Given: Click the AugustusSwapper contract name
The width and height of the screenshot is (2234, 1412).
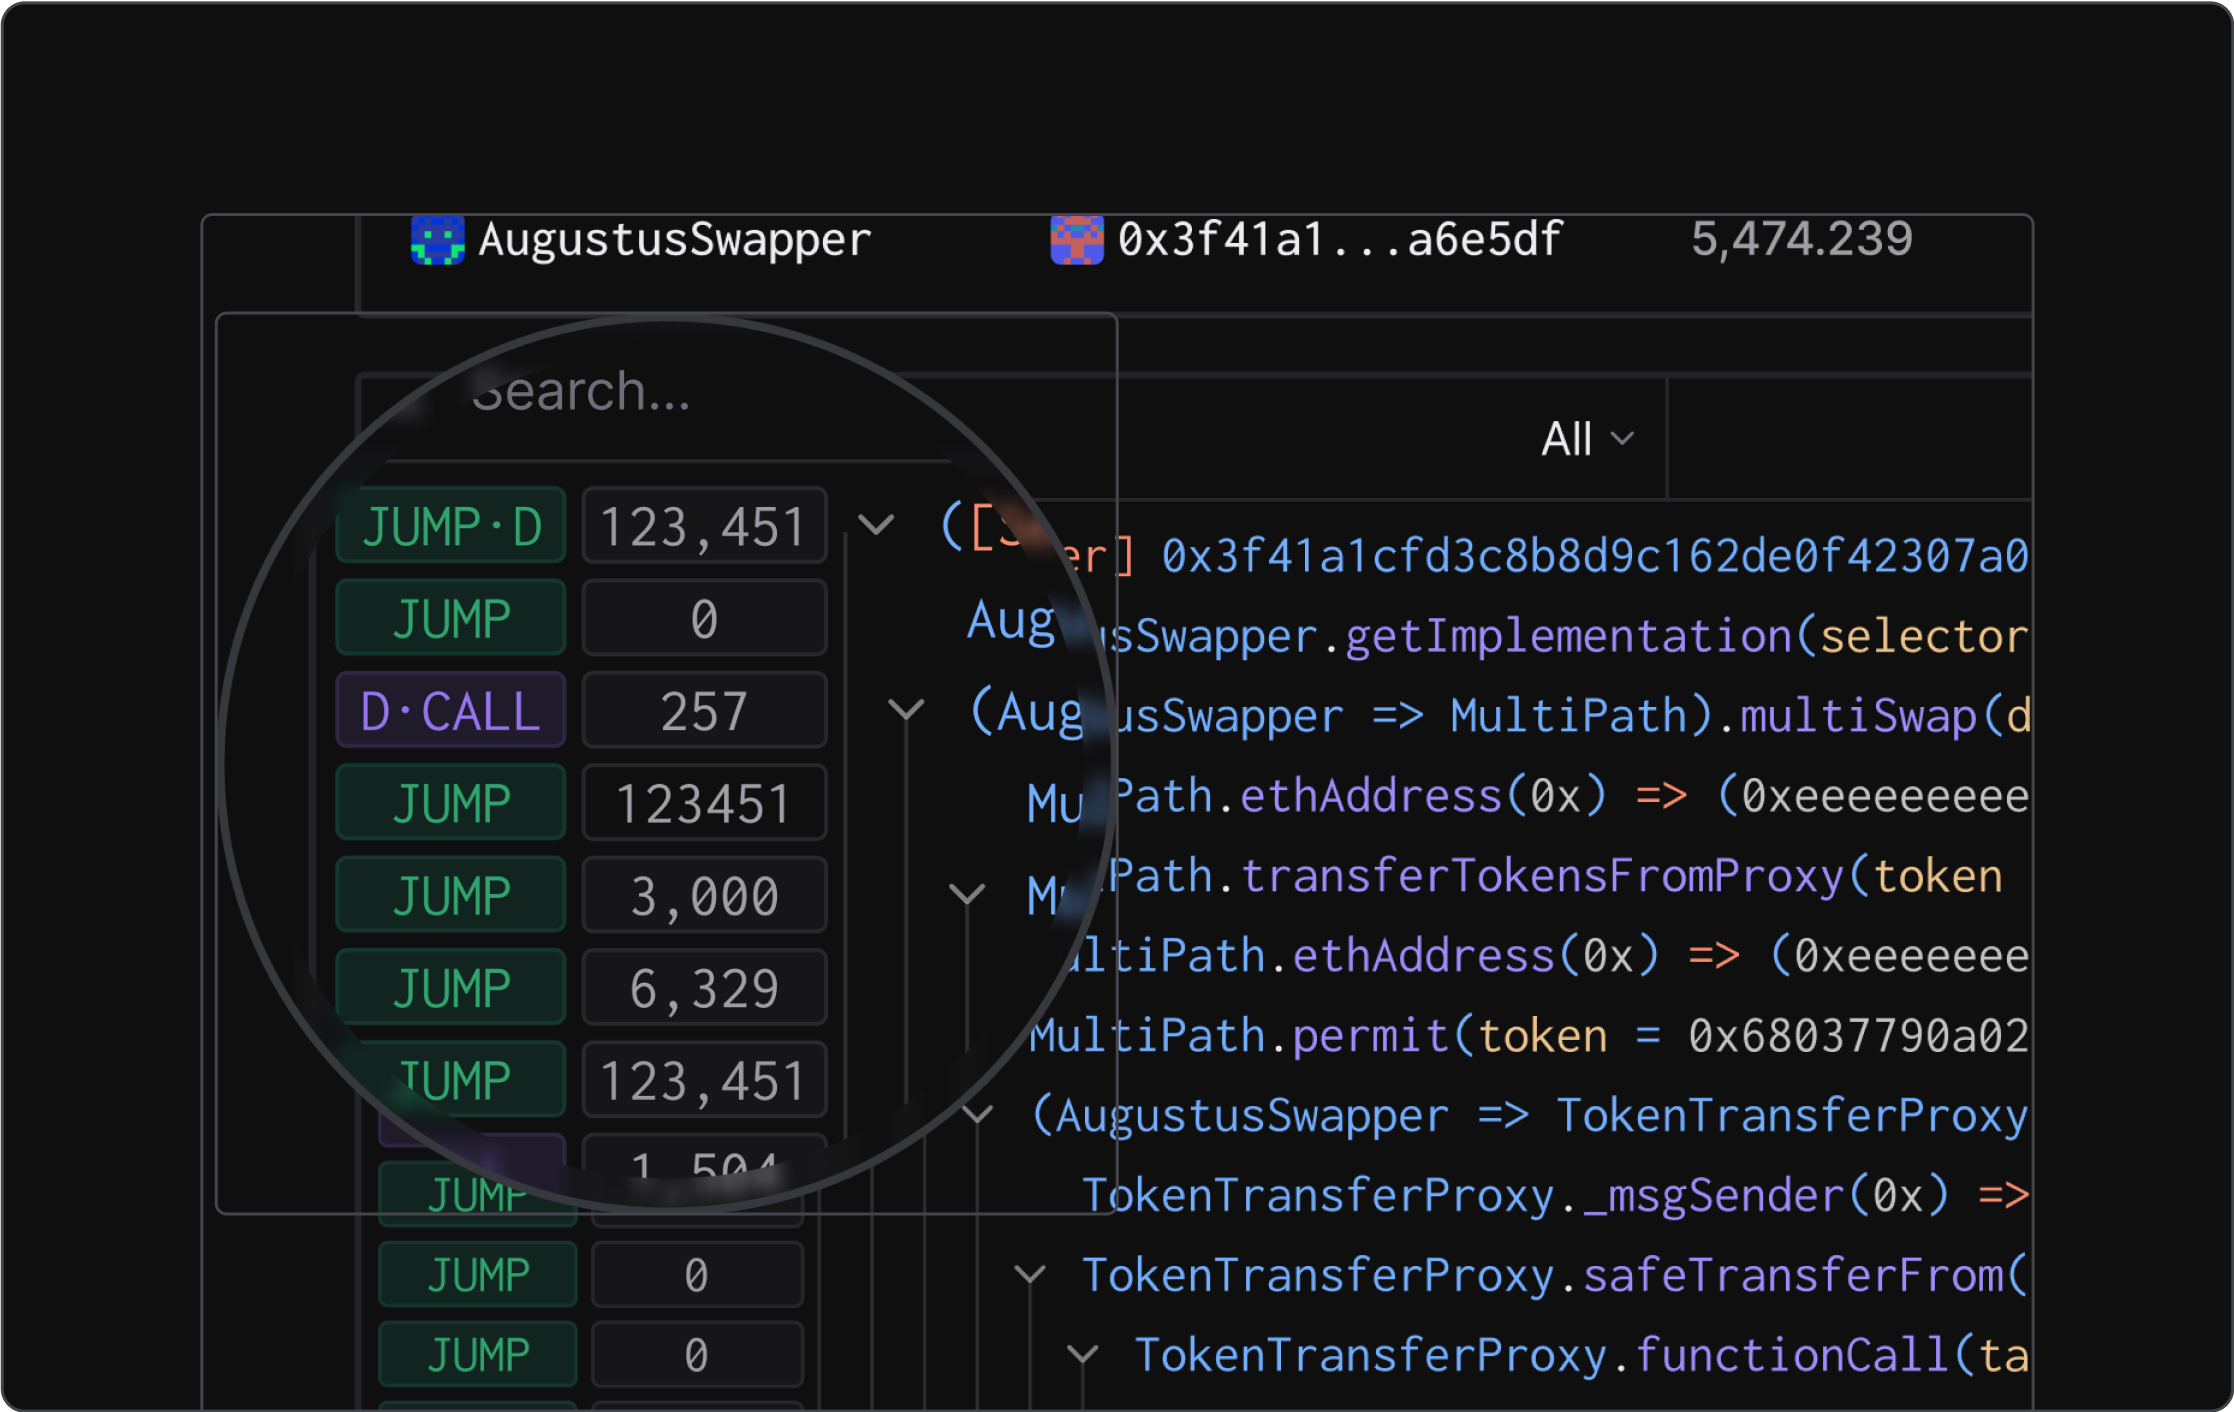Looking at the screenshot, I should point(674,240).
